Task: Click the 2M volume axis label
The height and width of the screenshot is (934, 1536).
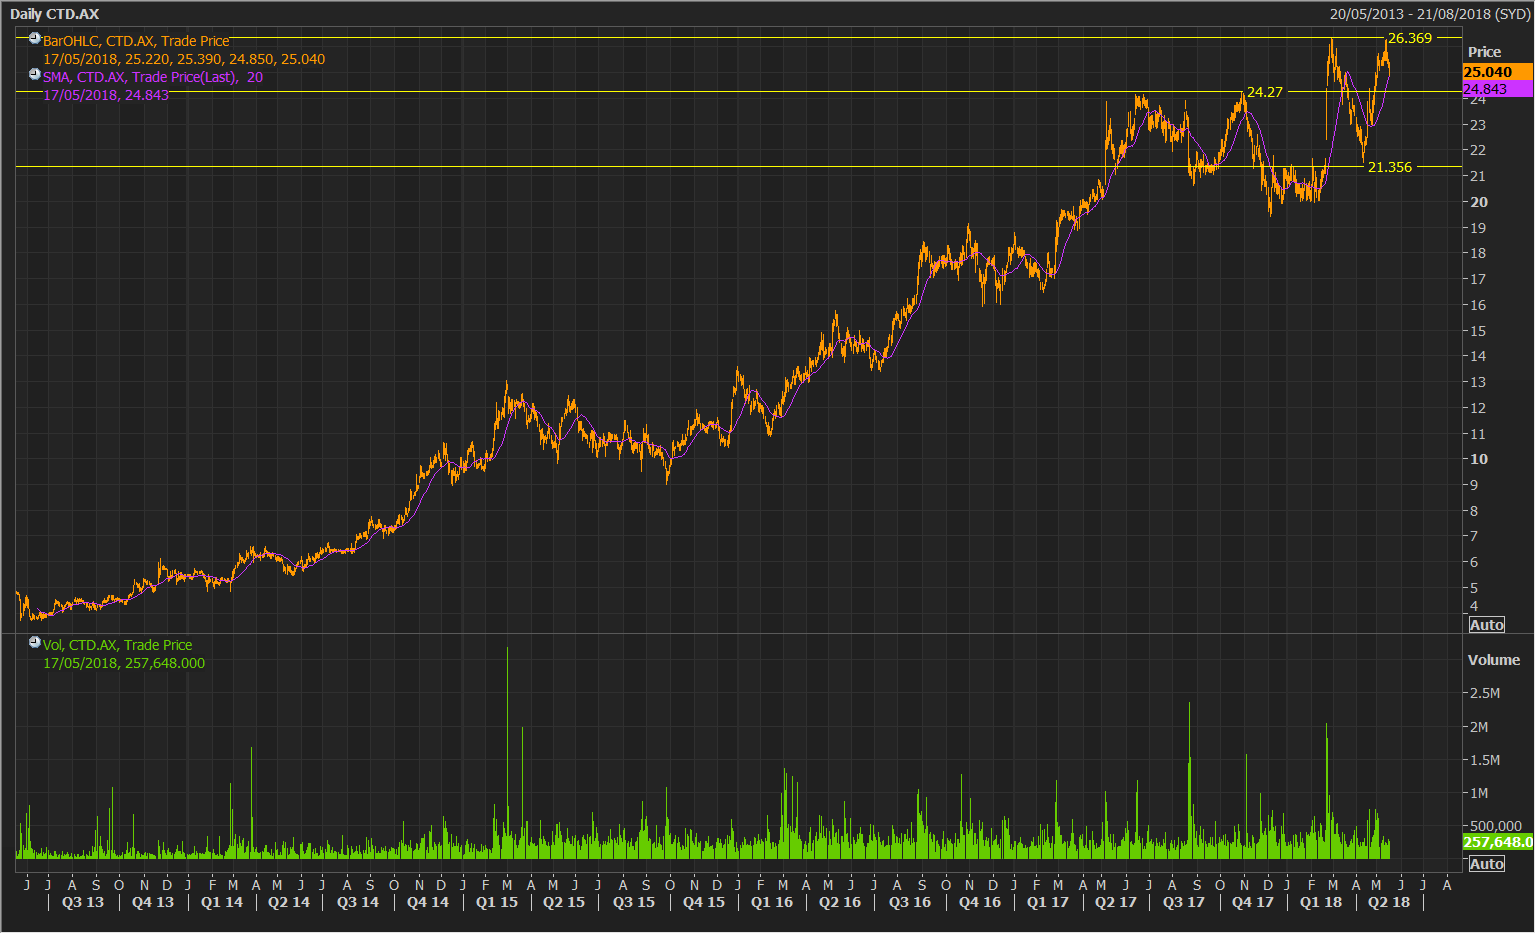Action: tap(1479, 727)
